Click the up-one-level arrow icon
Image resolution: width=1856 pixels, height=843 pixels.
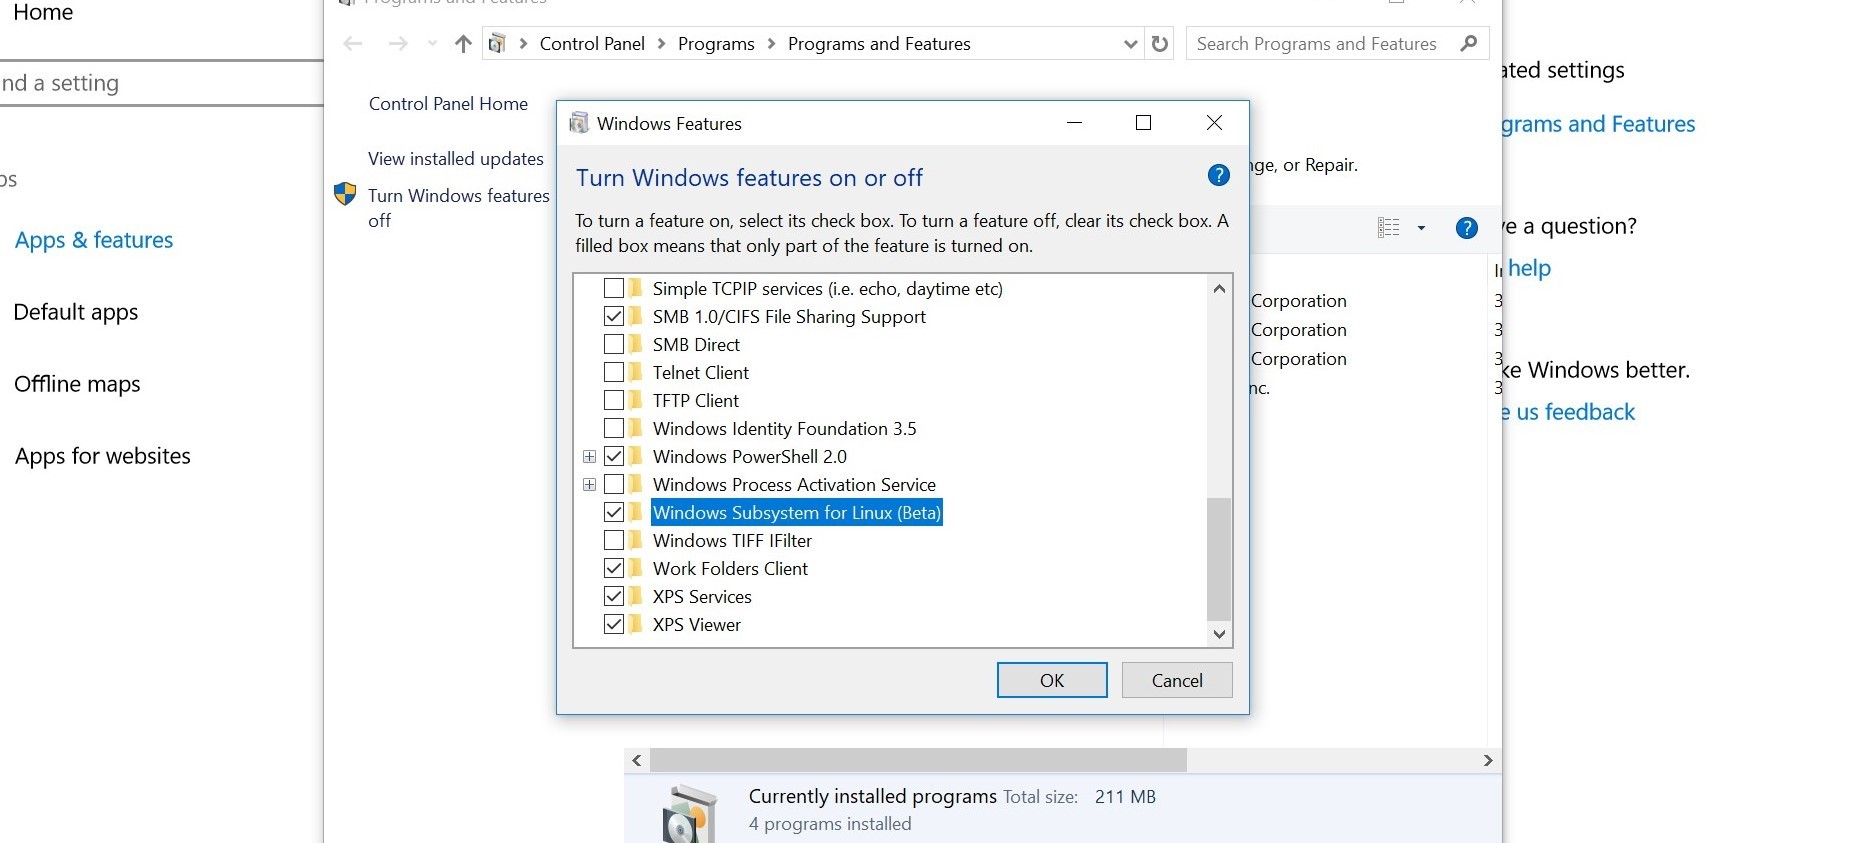pos(463,44)
